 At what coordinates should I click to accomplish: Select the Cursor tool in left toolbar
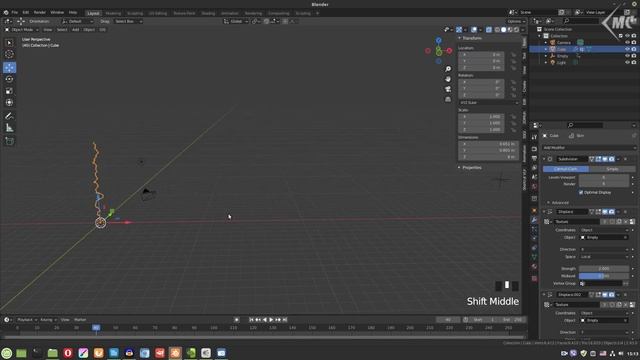pyautogui.click(x=9, y=54)
